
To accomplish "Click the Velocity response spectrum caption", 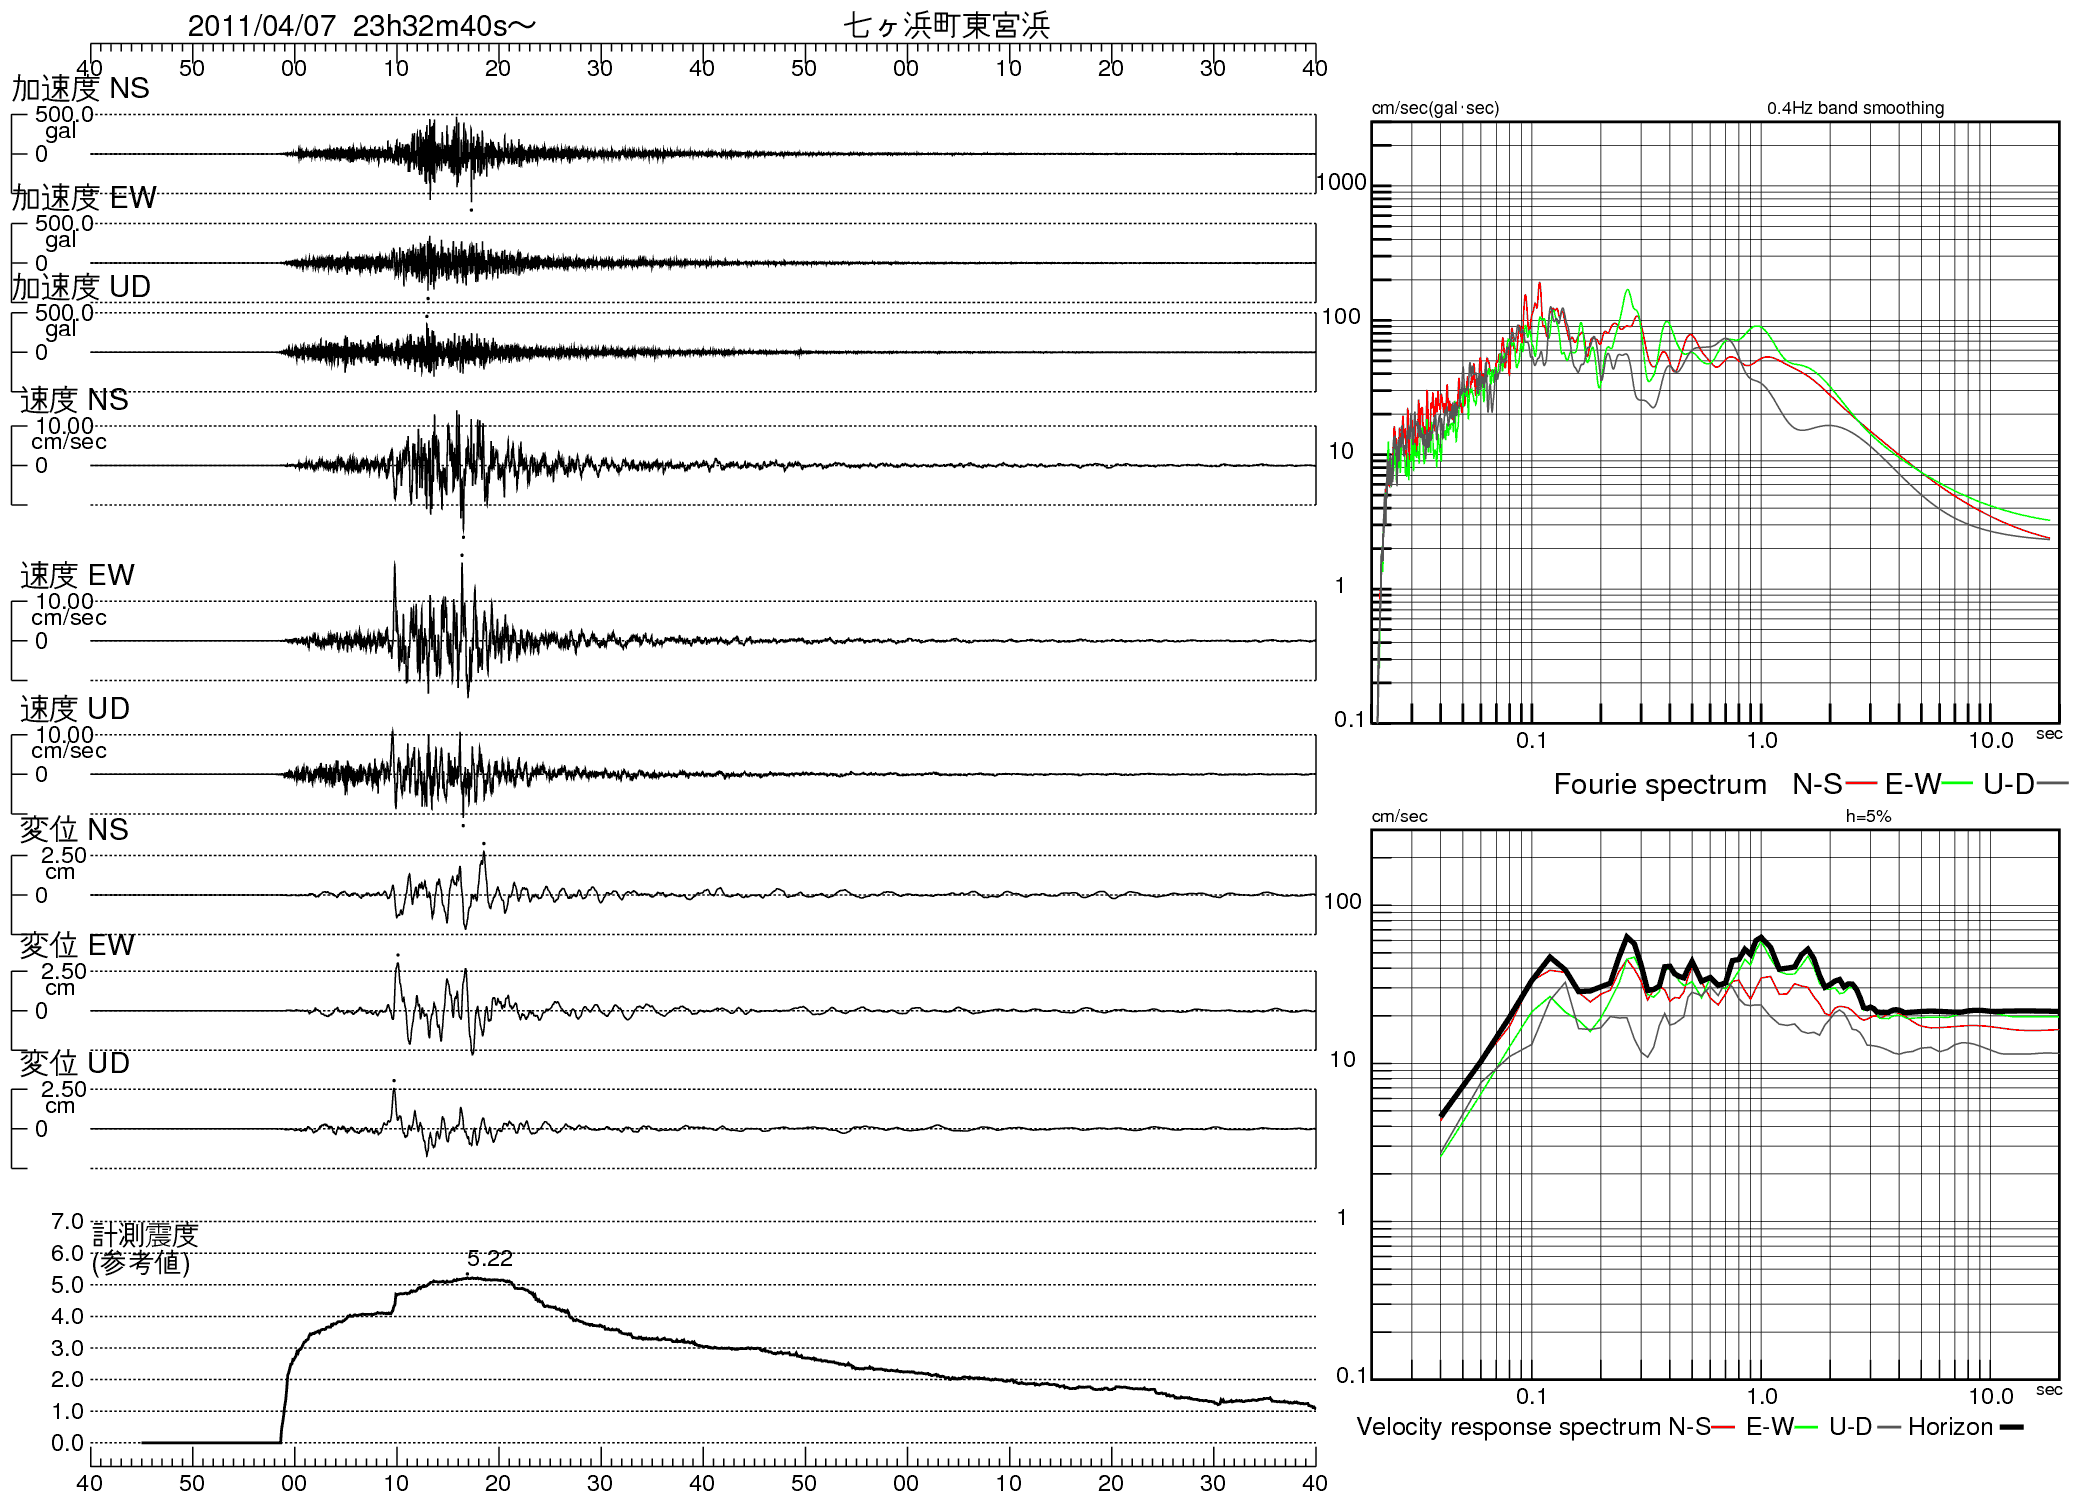I will 1508,1427.
